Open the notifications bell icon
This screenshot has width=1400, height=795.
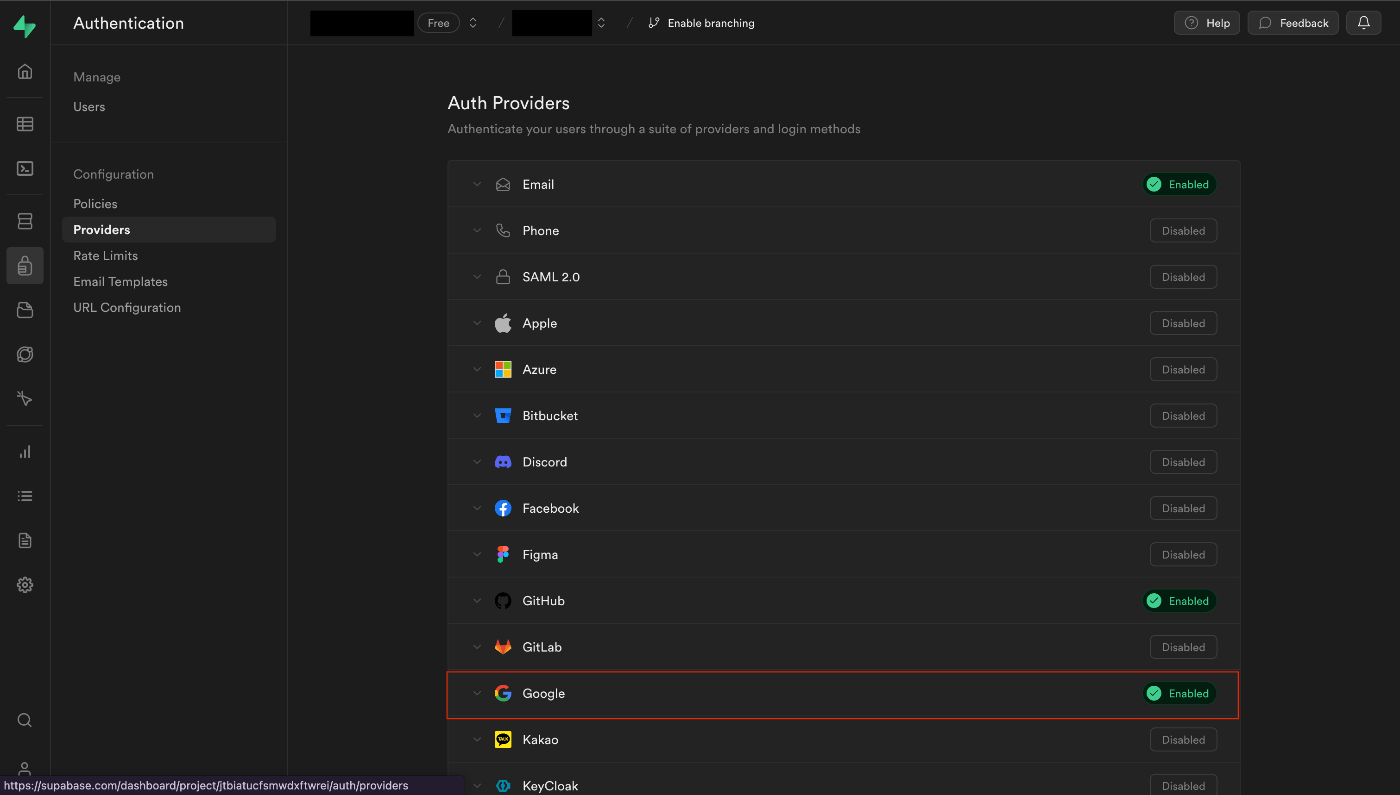pyautogui.click(x=1364, y=22)
